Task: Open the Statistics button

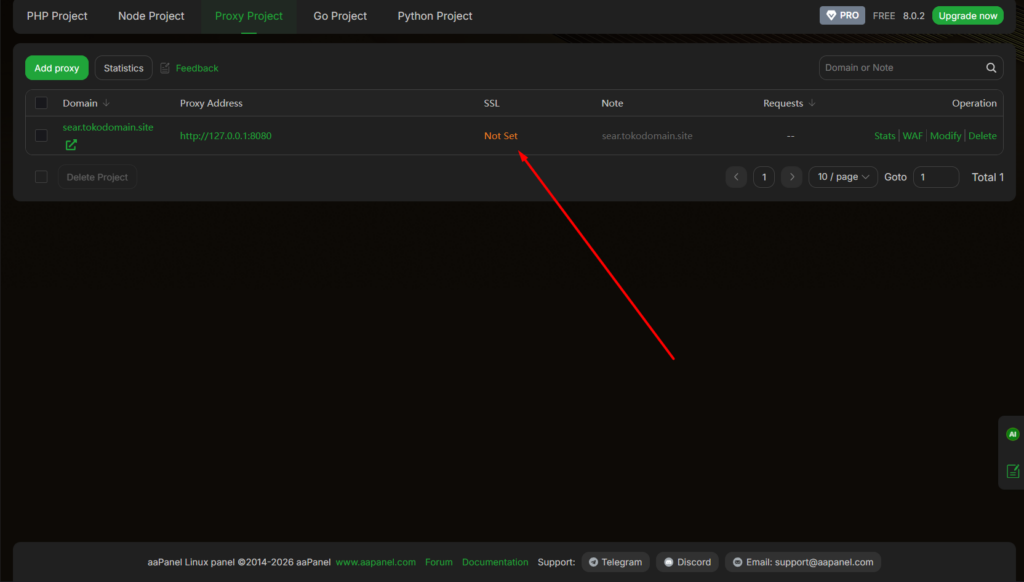Action: coord(123,68)
